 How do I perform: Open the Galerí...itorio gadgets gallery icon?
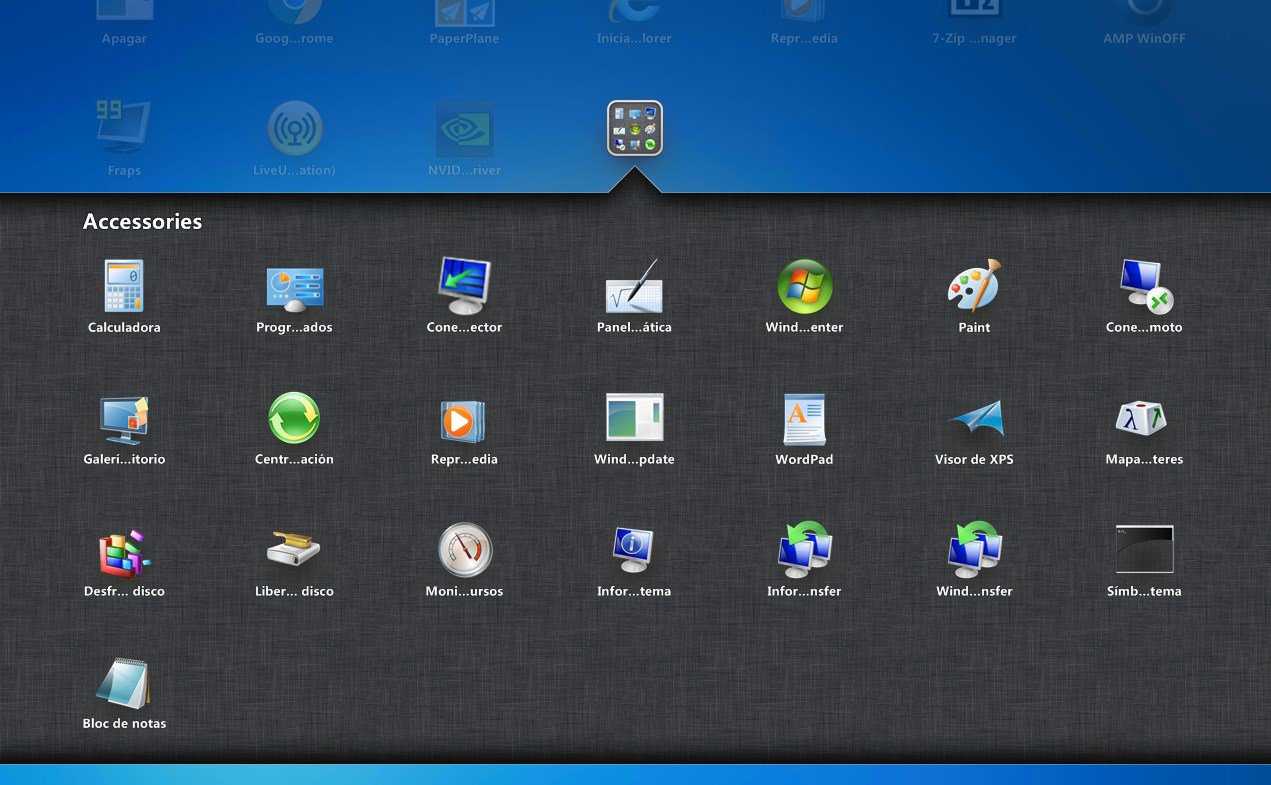coord(124,419)
